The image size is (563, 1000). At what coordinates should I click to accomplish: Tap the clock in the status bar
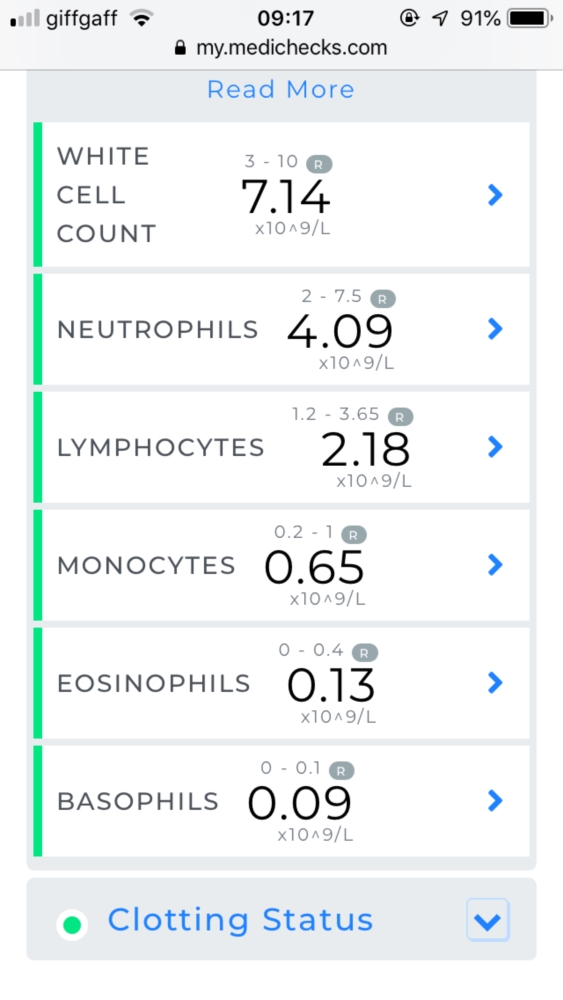coord(286,18)
